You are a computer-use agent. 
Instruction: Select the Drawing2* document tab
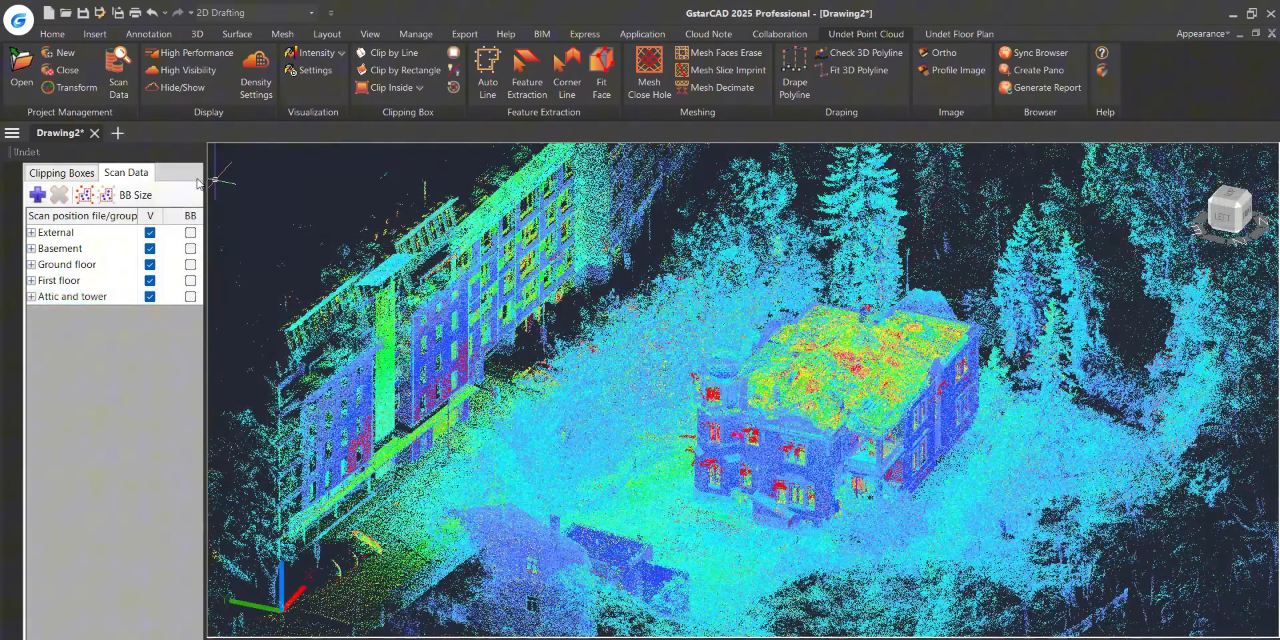(x=60, y=133)
